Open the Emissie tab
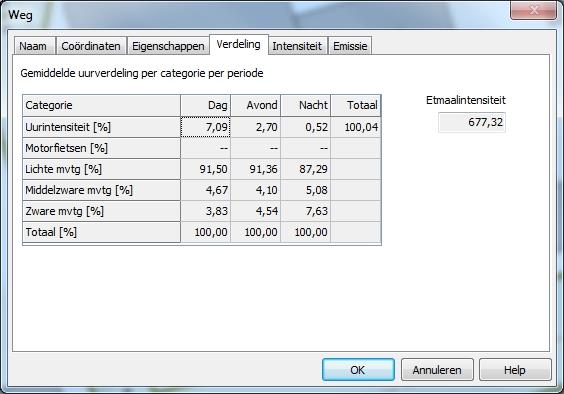The width and height of the screenshot is (564, 394). (x=350, y=46)
